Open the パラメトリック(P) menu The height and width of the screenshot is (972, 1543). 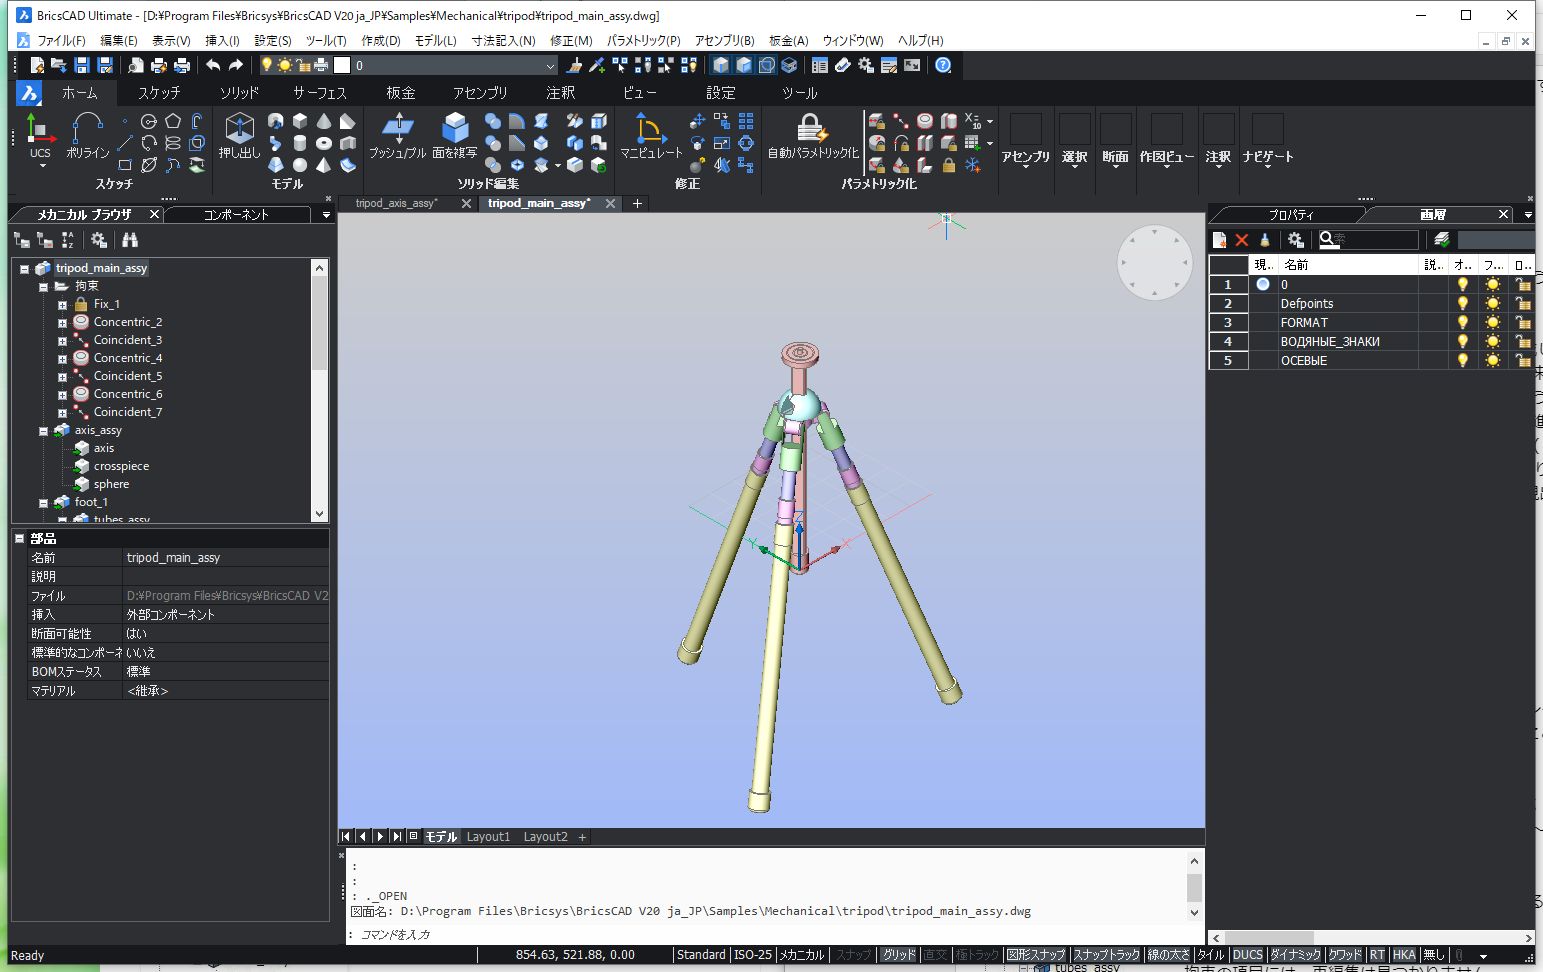coord(641,41)
